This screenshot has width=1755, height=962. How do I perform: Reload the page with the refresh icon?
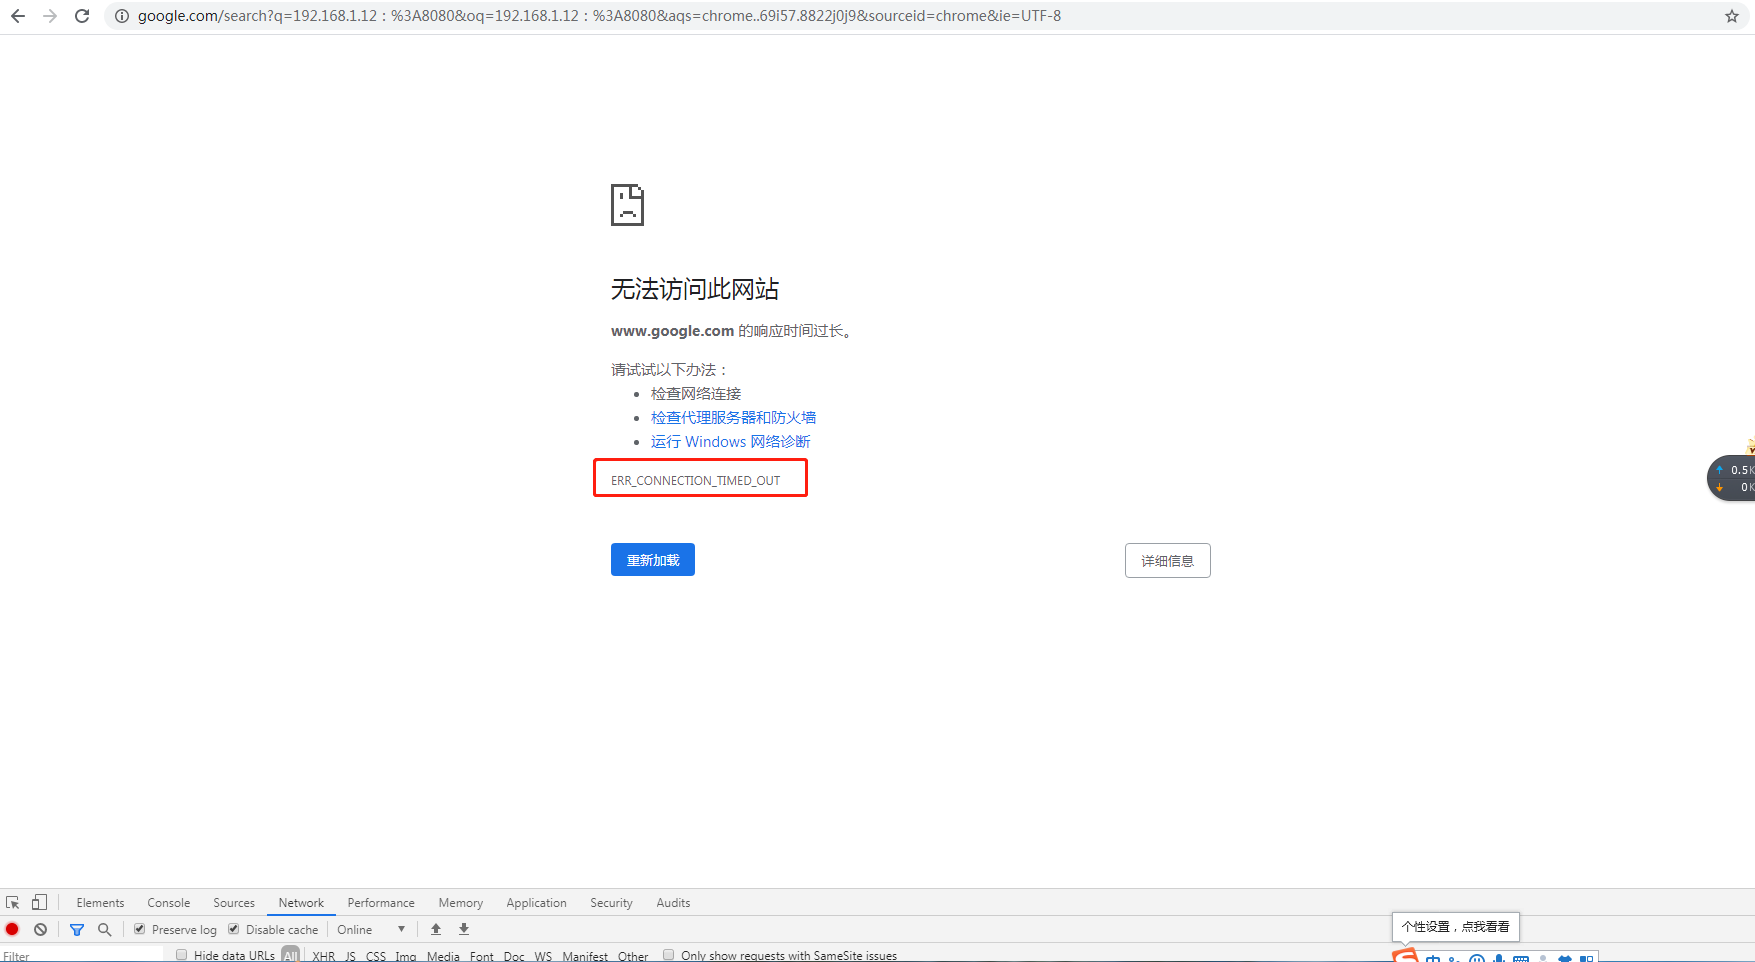coord(82,16)
